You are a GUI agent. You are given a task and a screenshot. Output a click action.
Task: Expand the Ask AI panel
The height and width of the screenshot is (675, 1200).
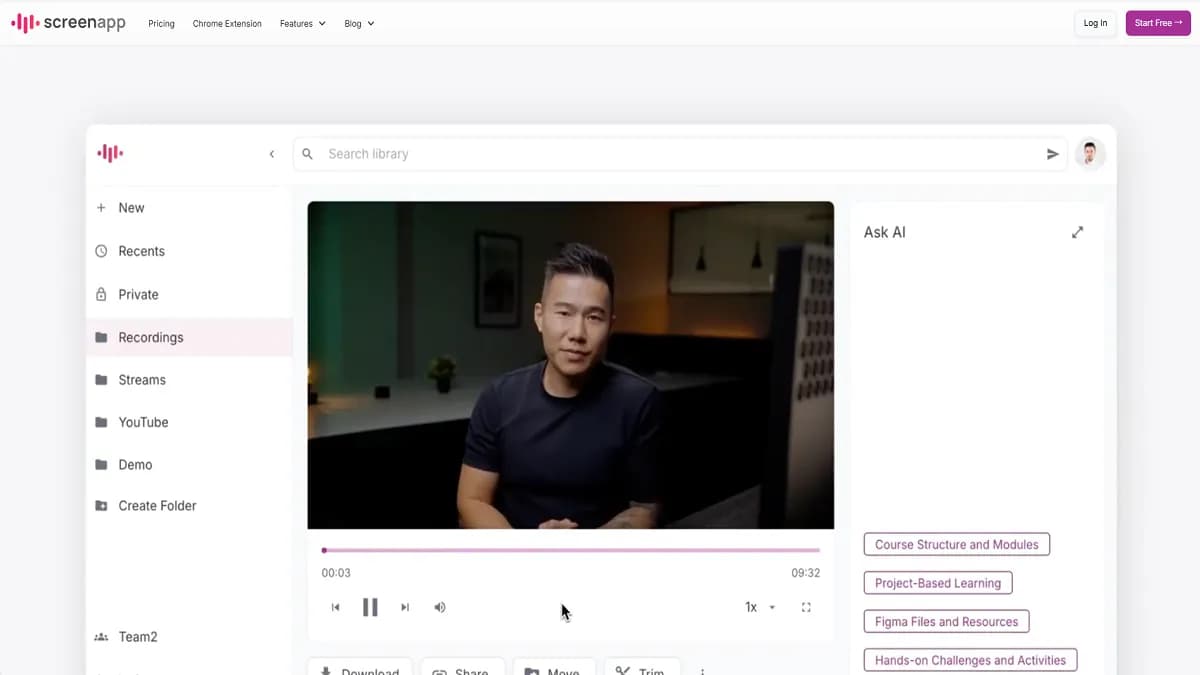pos(1077,232)
